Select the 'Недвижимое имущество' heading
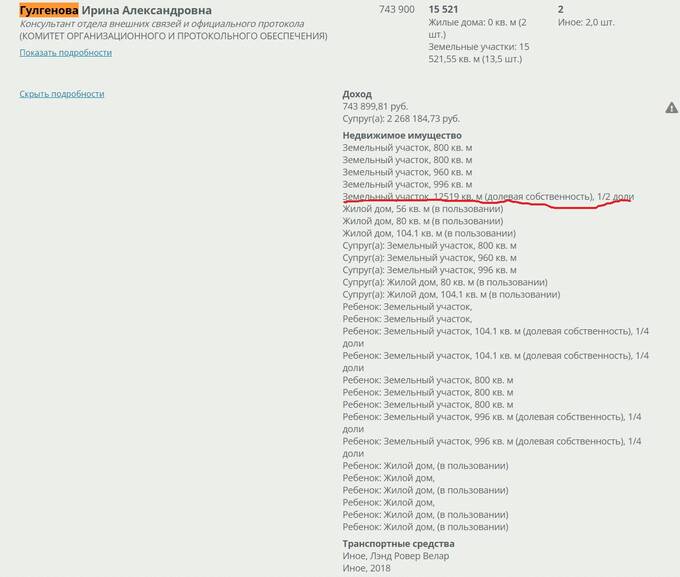The image size is (680, 577). (402, 135)
